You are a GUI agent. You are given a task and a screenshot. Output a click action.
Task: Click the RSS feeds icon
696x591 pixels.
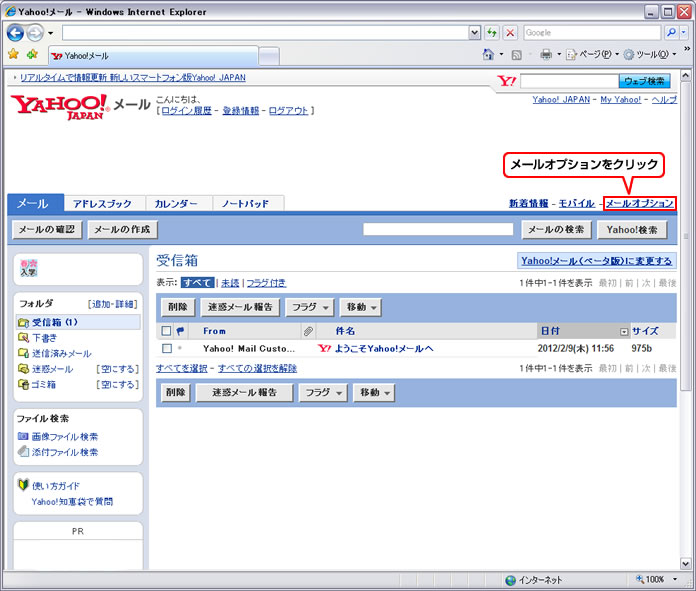[x=517, y=55]
